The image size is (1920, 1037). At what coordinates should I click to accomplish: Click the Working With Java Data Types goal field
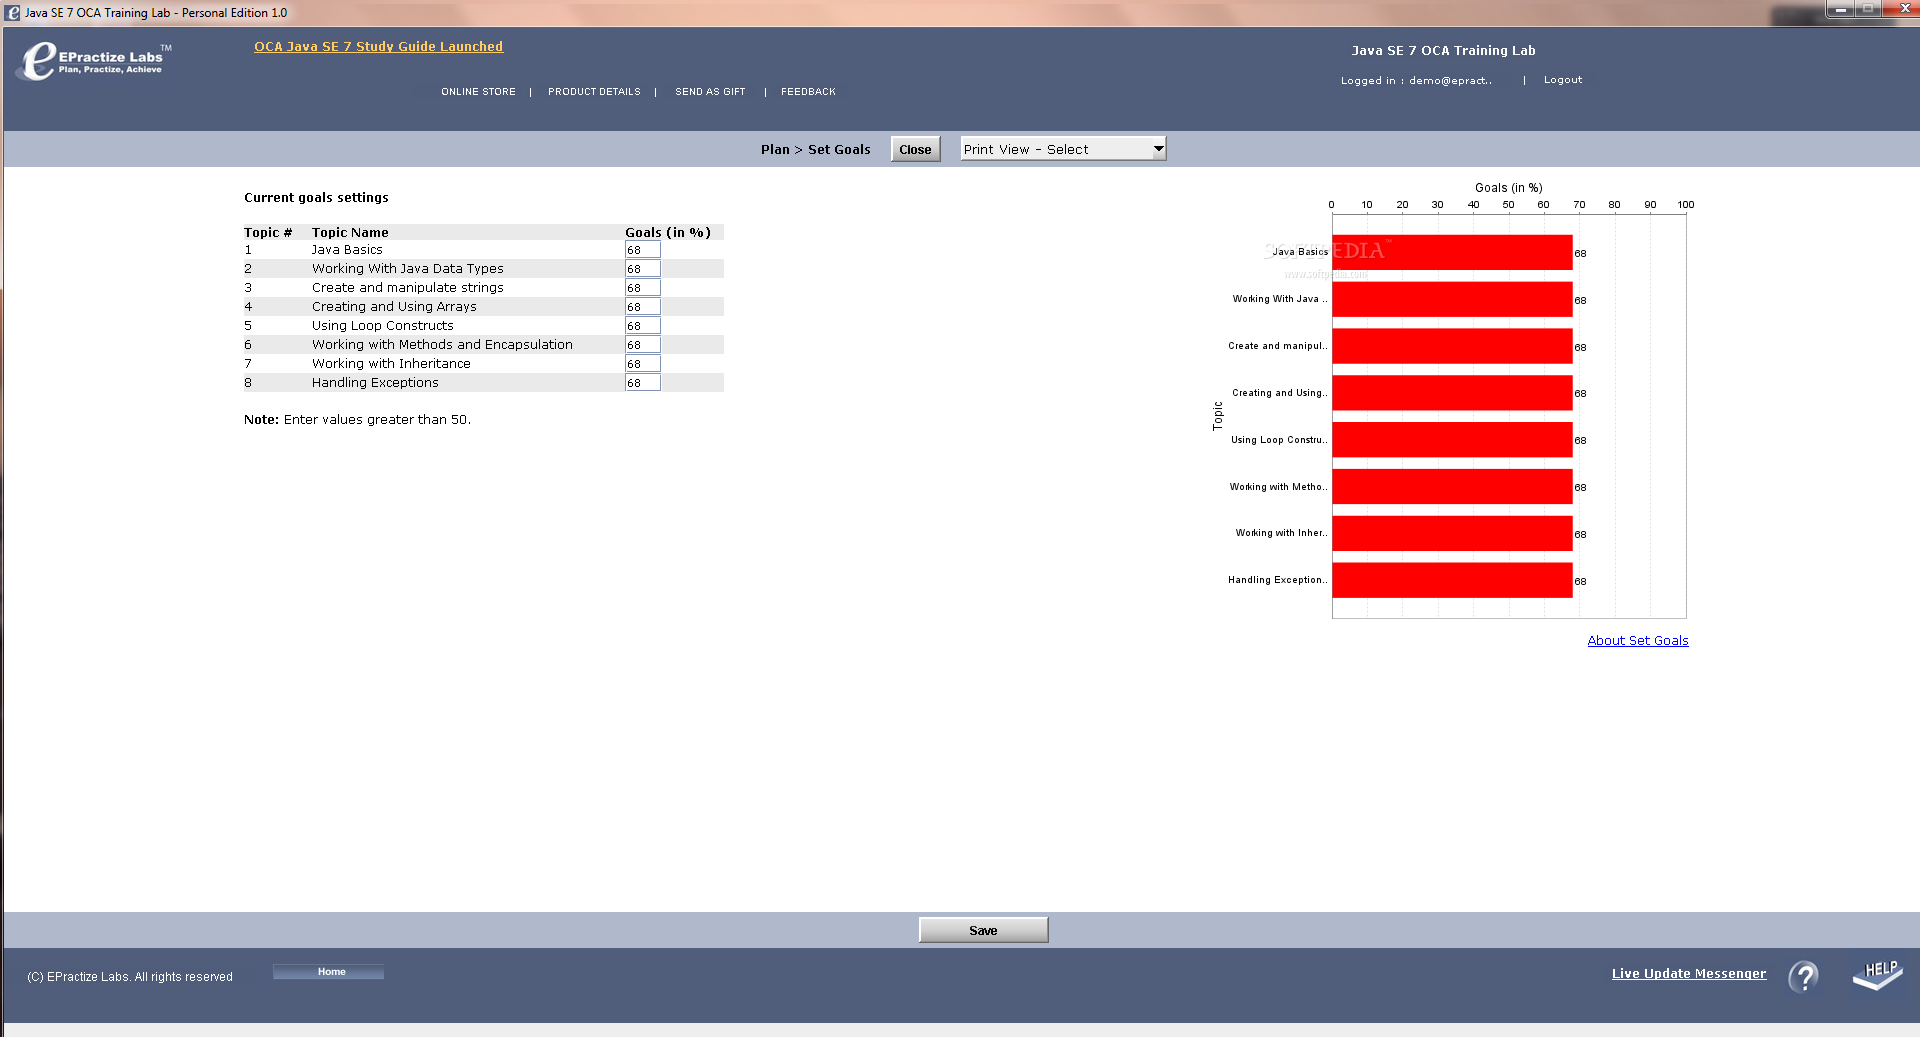(x=642, y=269)
